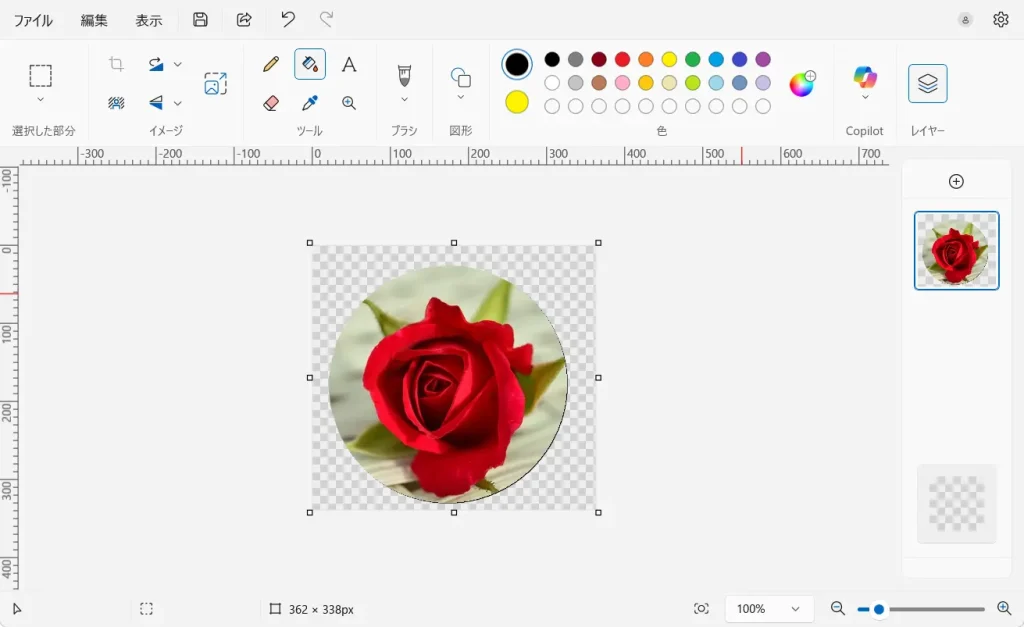Select the Pencil tool
1024x627 pixels.
[x=271, y=64]
